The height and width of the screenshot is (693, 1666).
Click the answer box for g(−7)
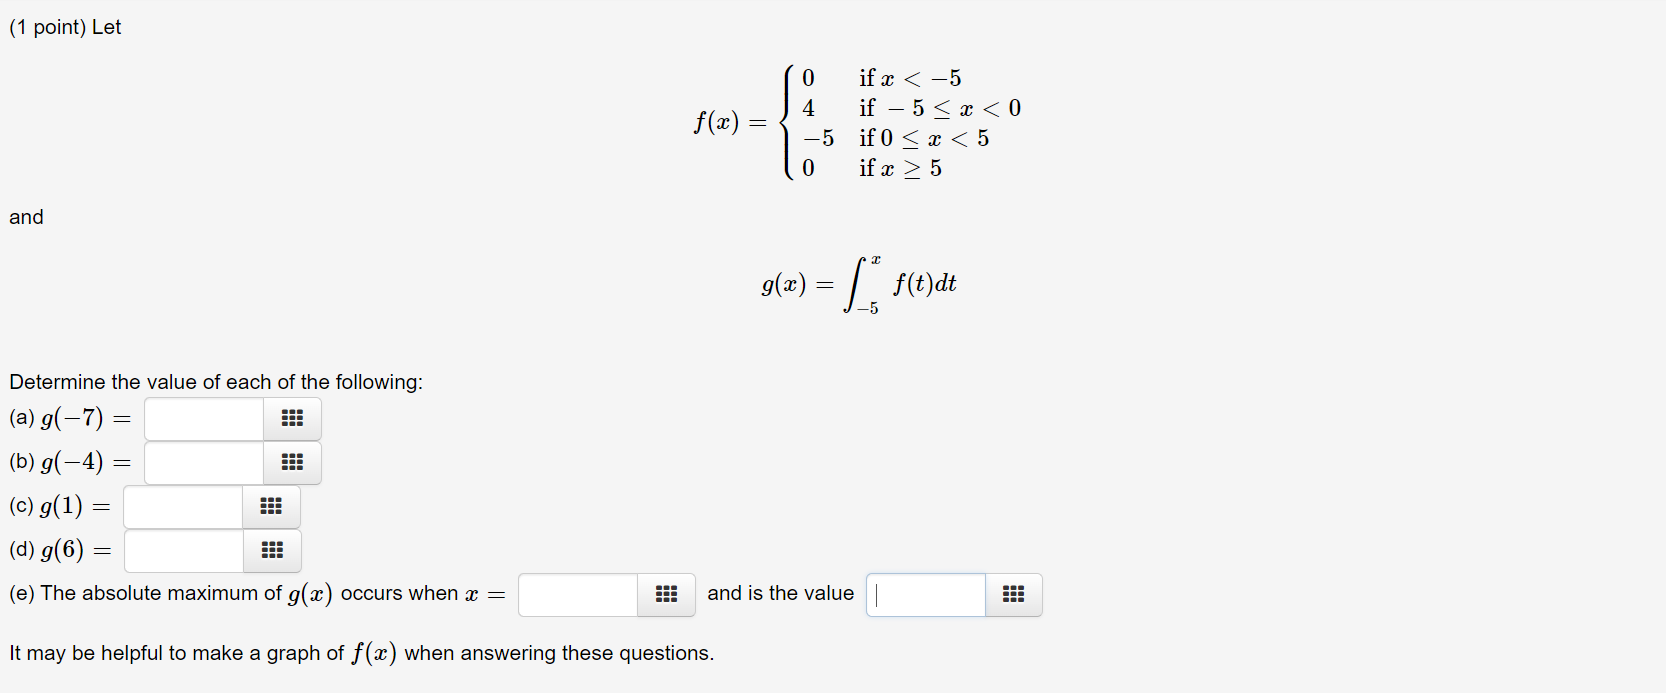[202, 419]
